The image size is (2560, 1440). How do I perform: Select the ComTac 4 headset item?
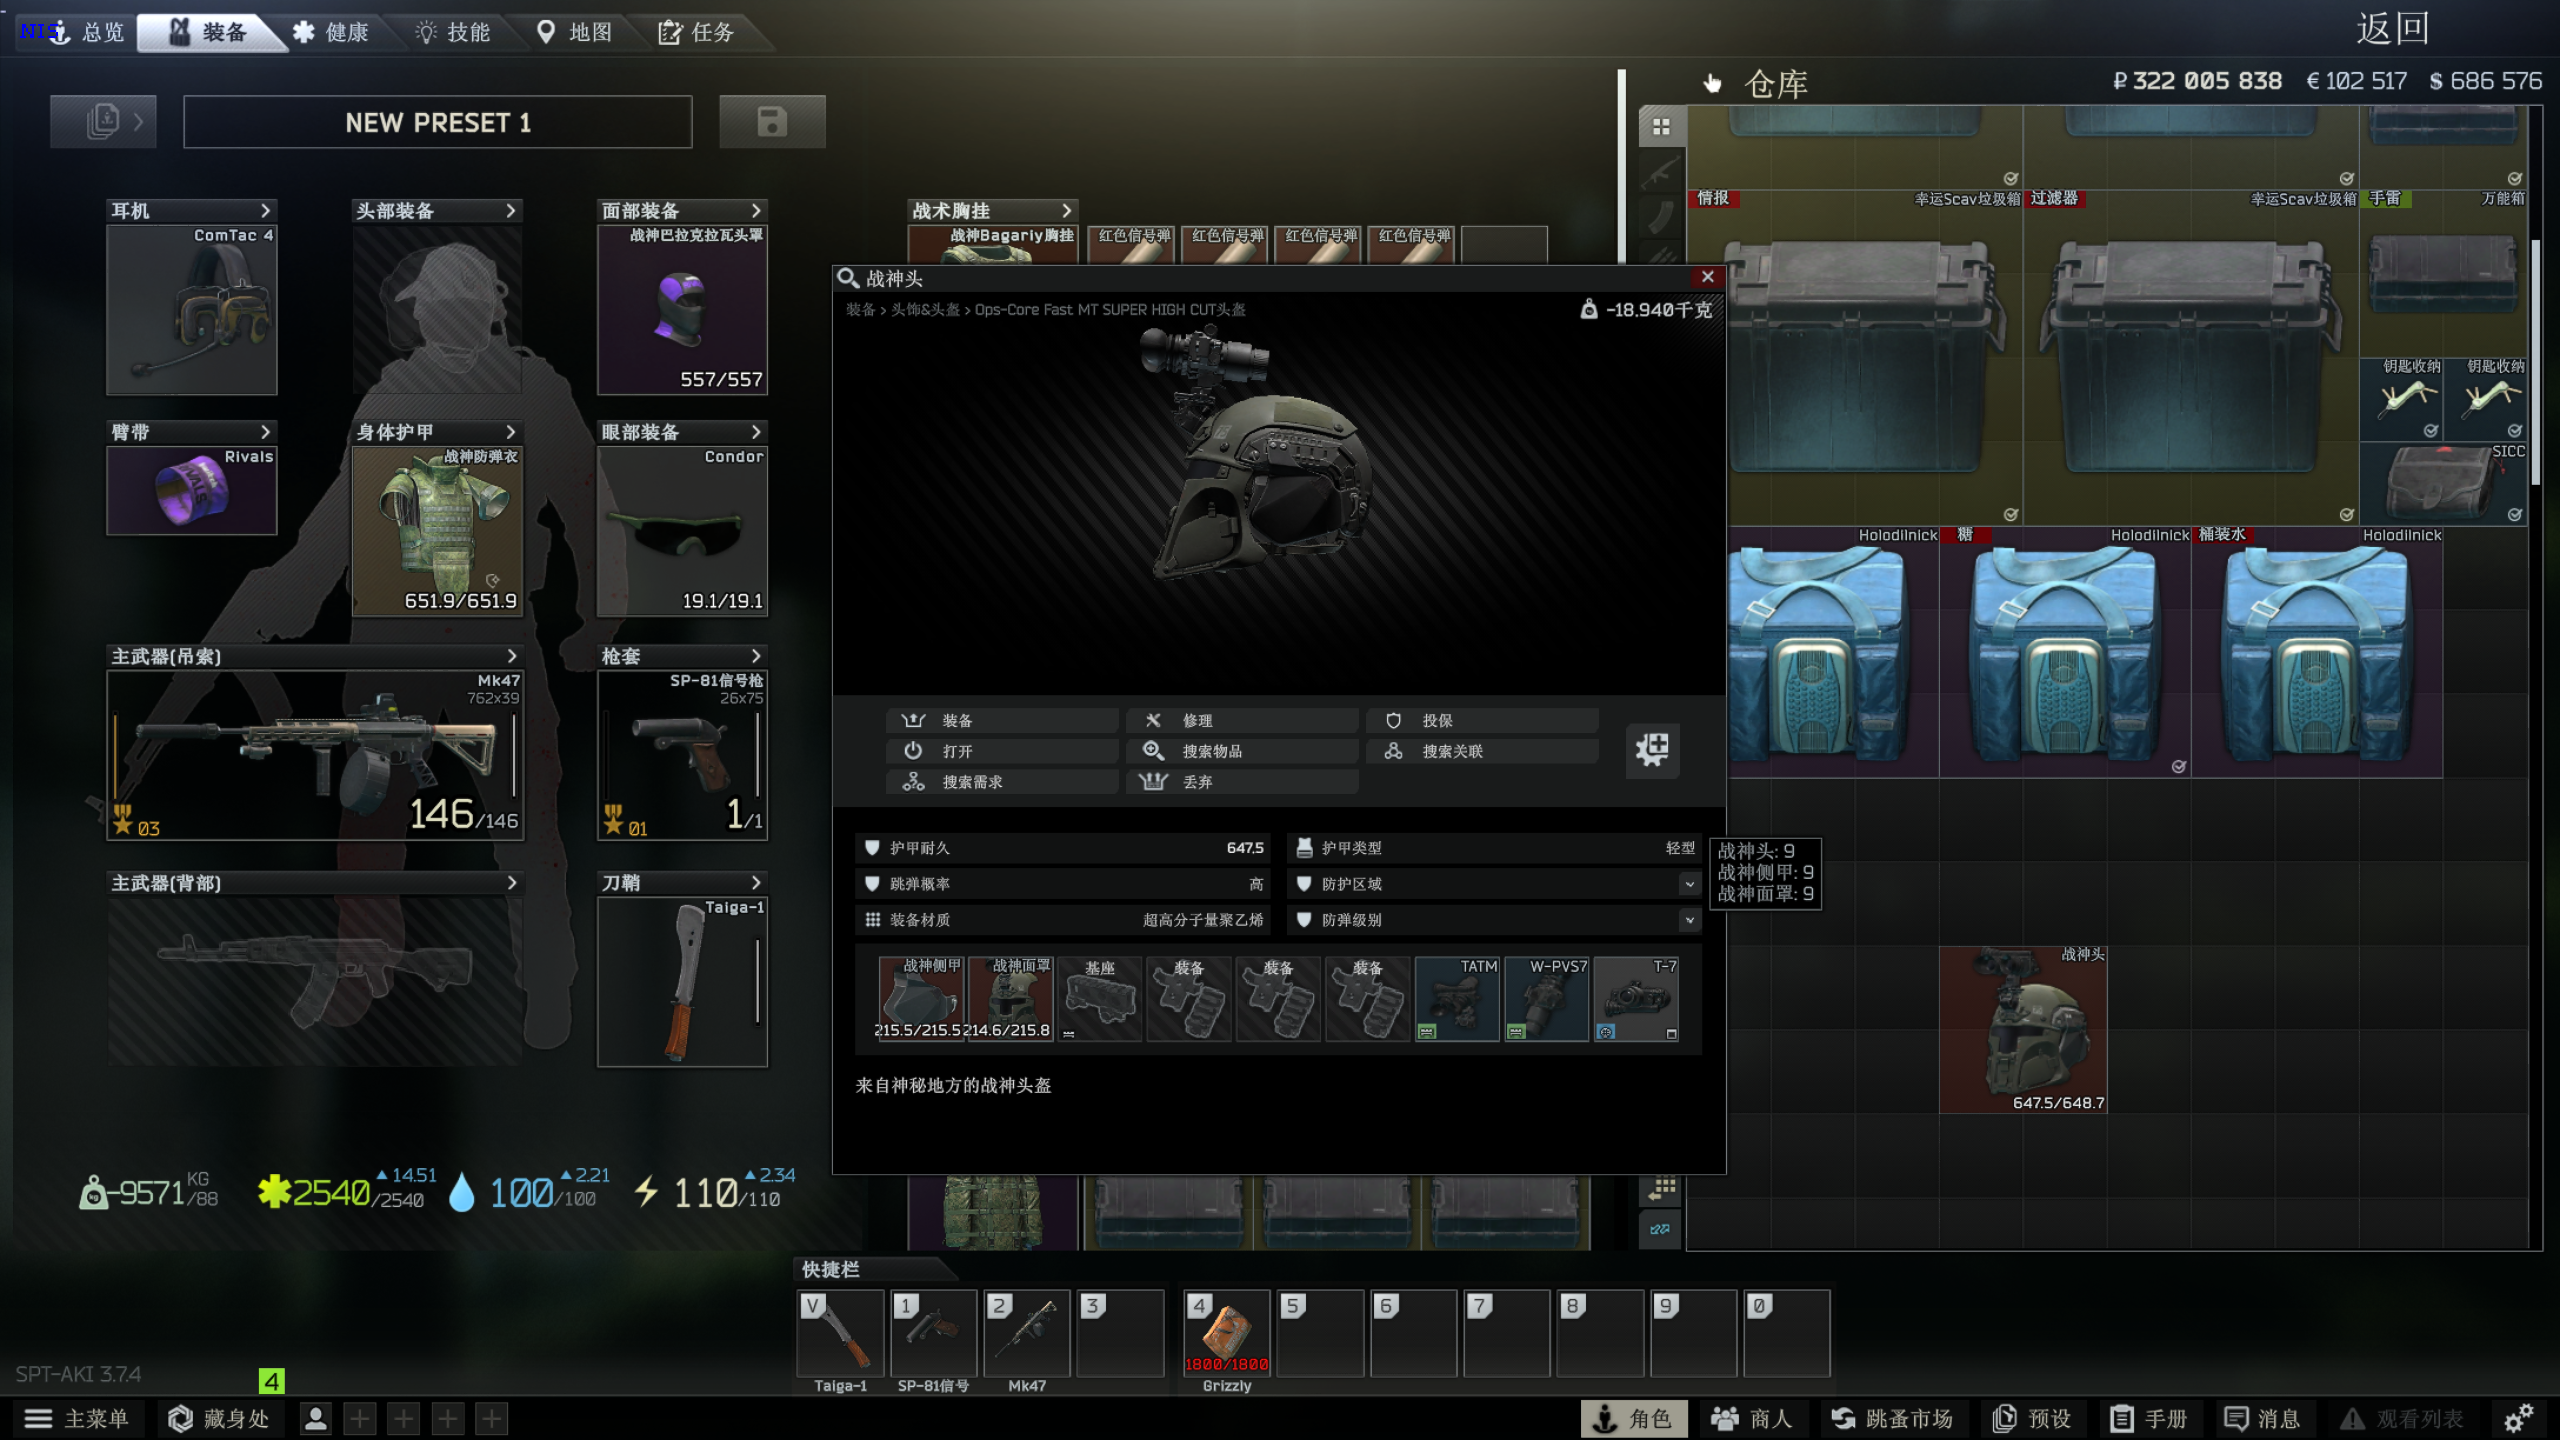192,310
